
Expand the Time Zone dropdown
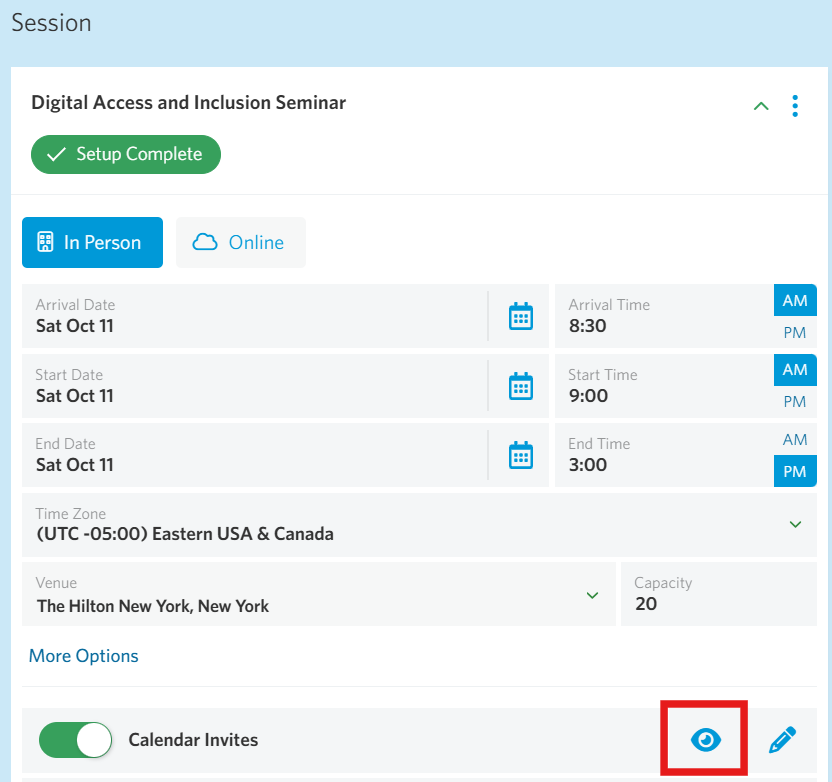pyautogui.click(x=795, y=524)
